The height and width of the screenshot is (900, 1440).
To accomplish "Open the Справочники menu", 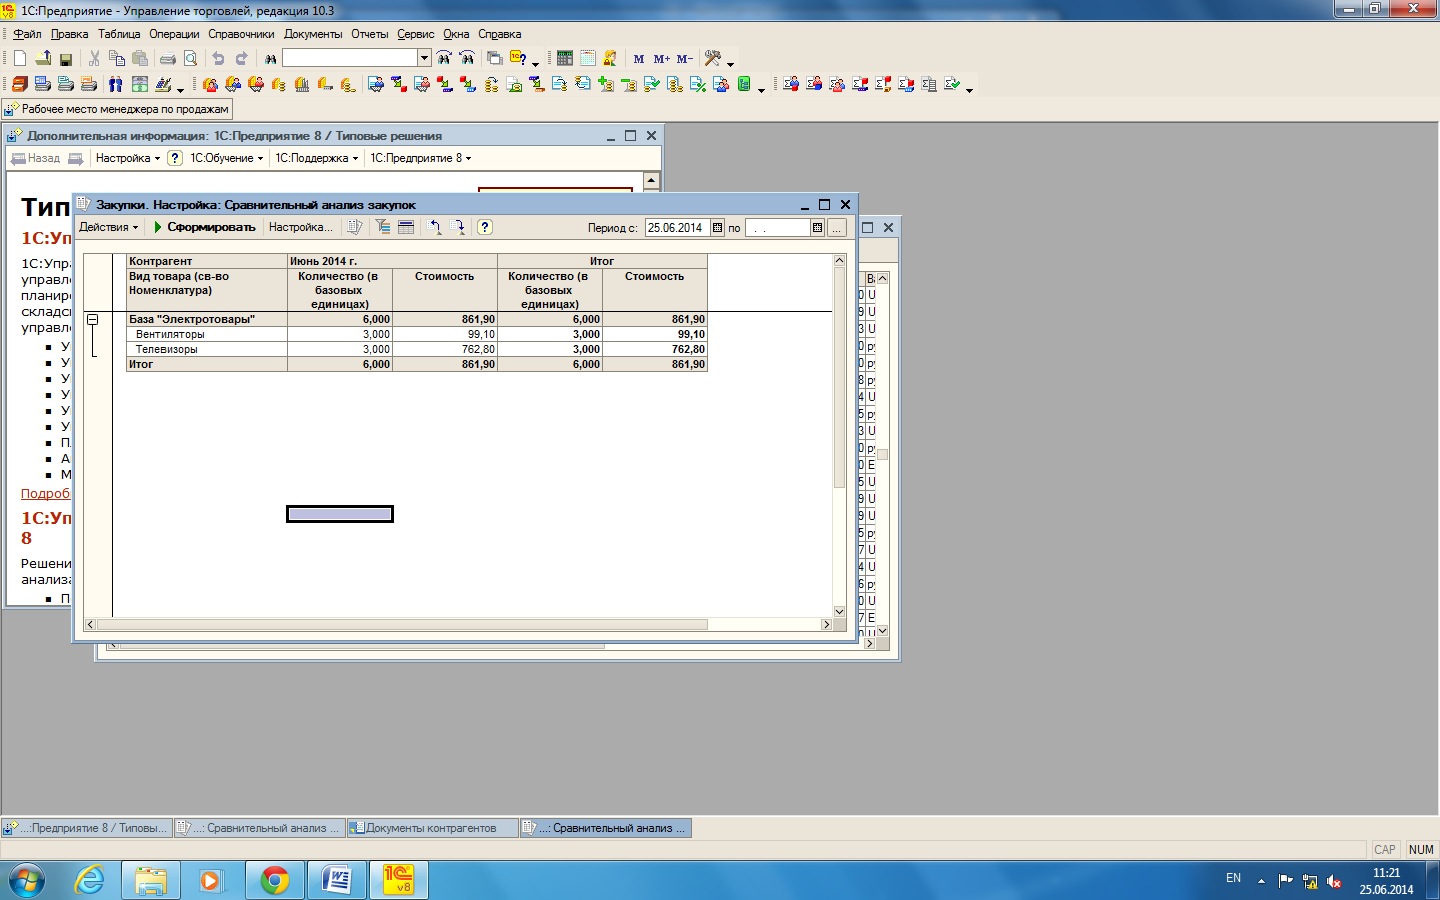I will click(x=241, y=34).
